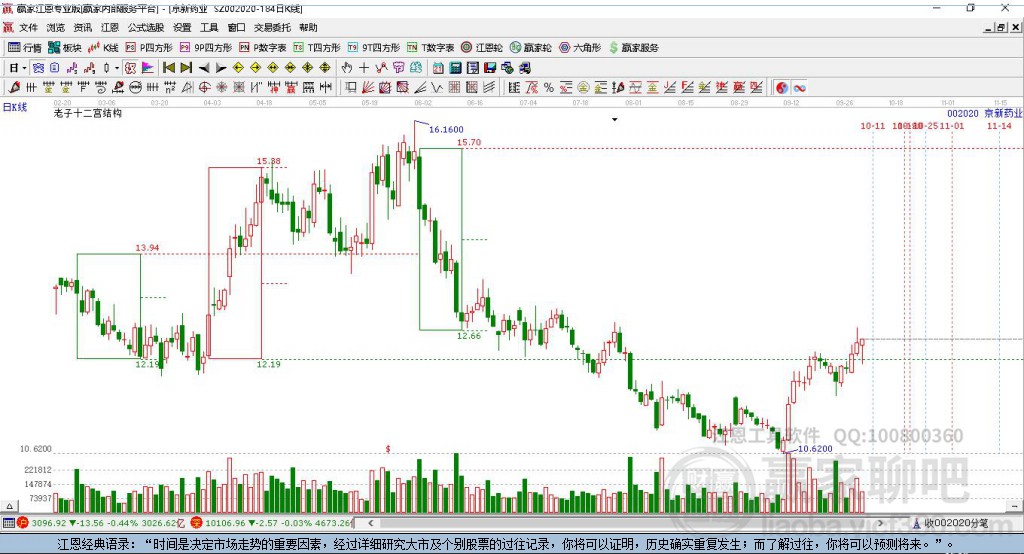Click the red floppy save icon
Image resolution: width=1024 pixels, height=554 pixels.
pos(490,68)
